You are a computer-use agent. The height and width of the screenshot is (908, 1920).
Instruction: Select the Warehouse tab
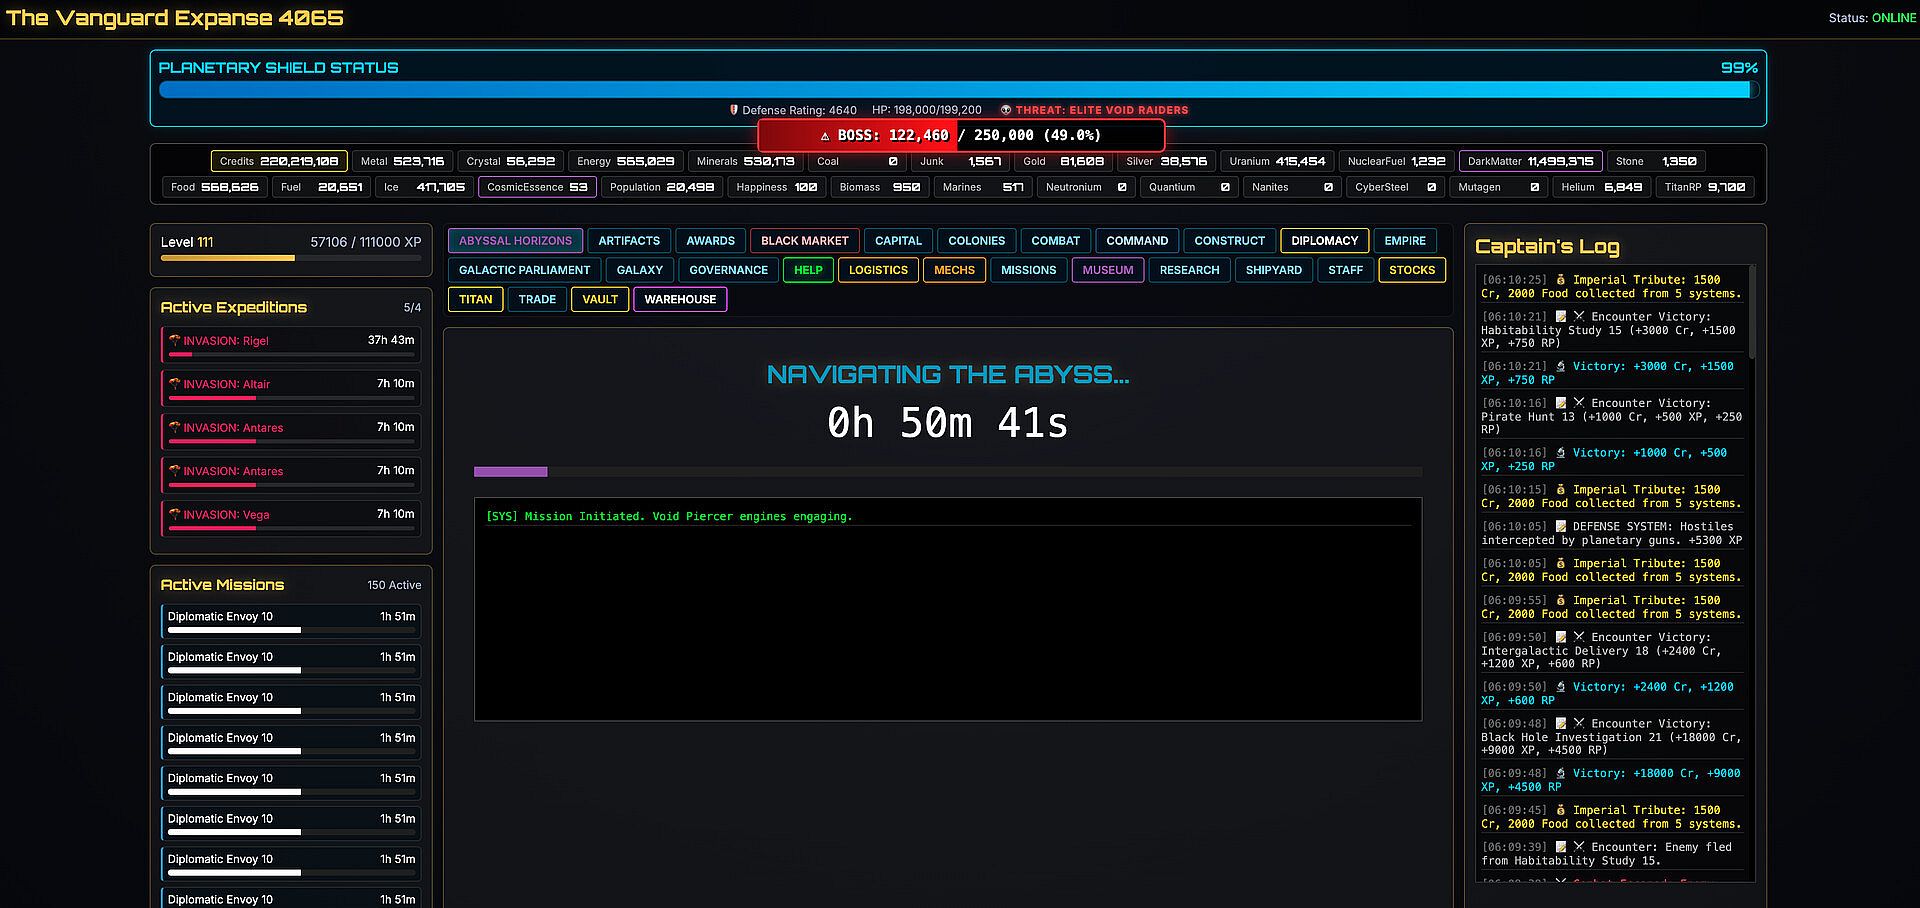coord(680,299)
